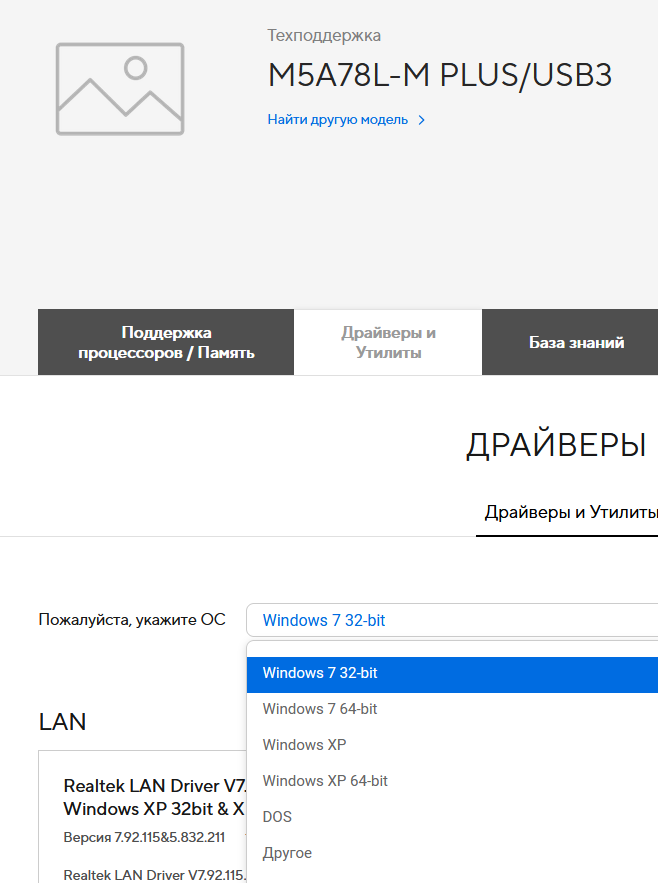The height and width of the screenshot is (883, 658).
Task: Choose 'Windows 7 64-bit' option
Action: (x=452, y=709)
